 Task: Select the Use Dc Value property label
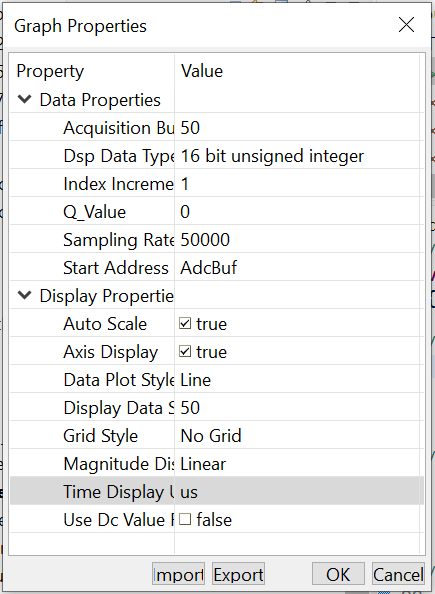pos(119,520)
